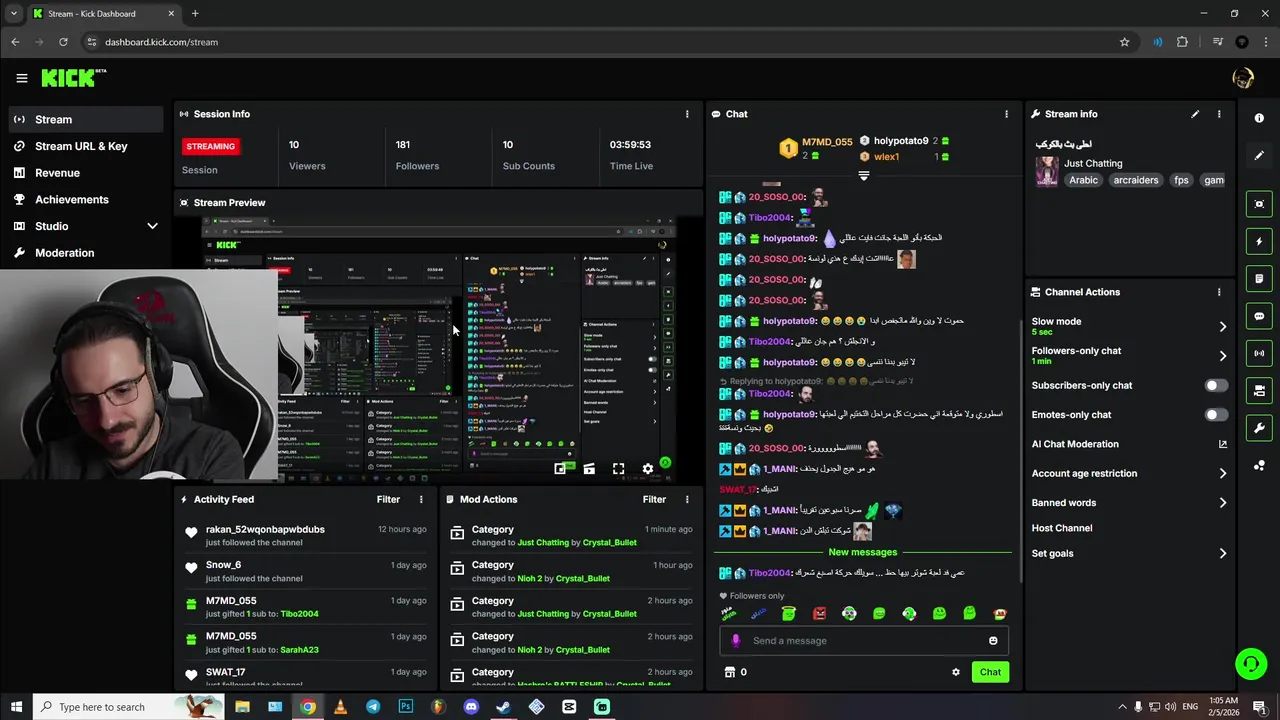Click the Host Channel option
The height and width of the screenshot is (720, 1280).
pyautogui.click(x=1062, y=528)
